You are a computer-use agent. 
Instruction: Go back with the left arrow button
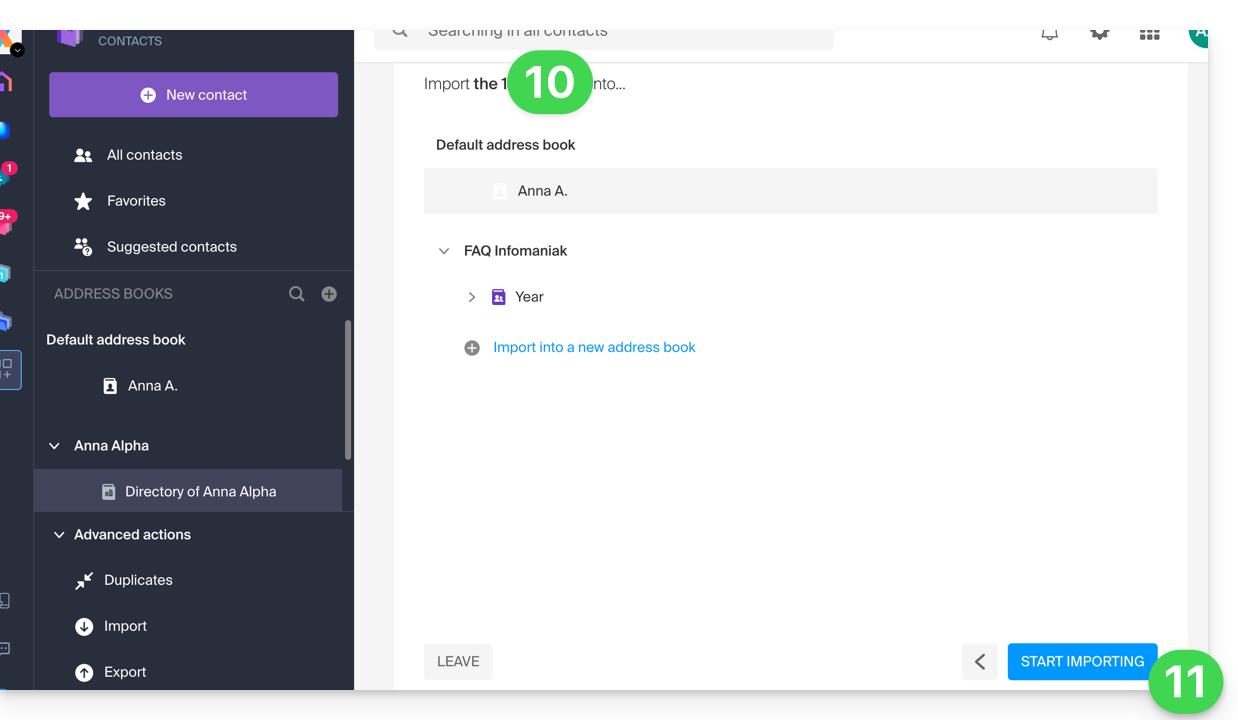point(980,661)
